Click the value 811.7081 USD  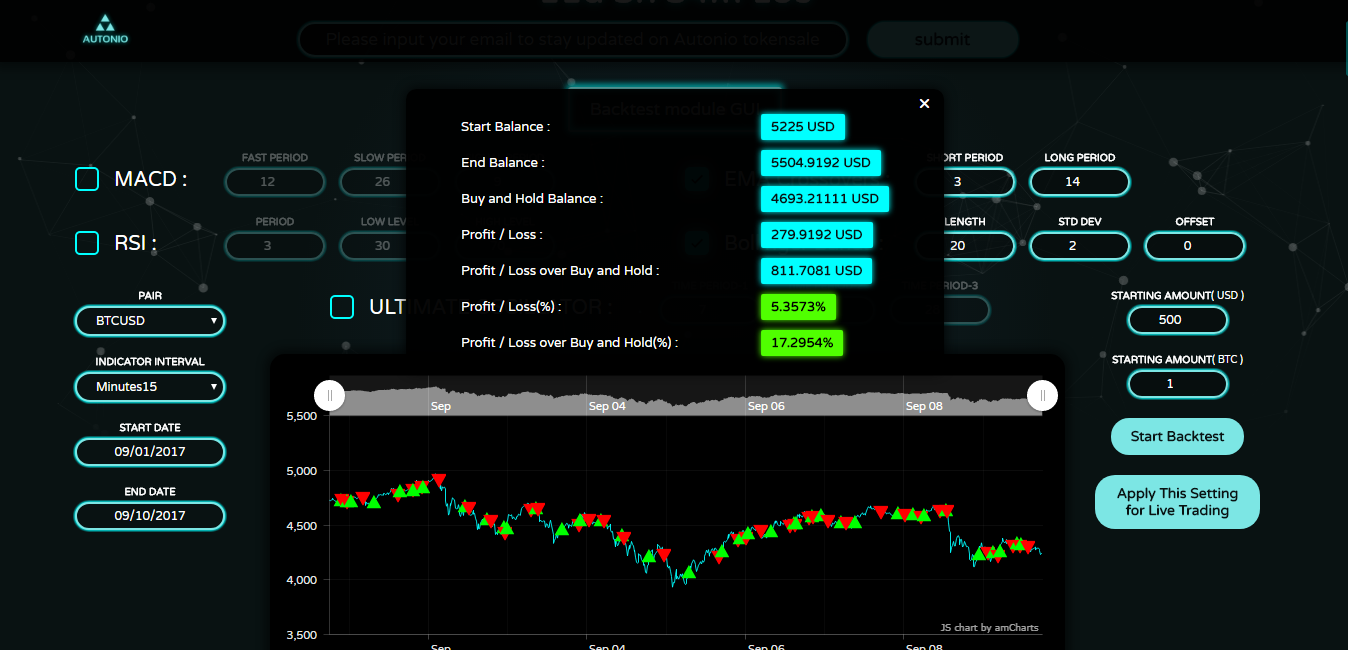tap(816, 271)
